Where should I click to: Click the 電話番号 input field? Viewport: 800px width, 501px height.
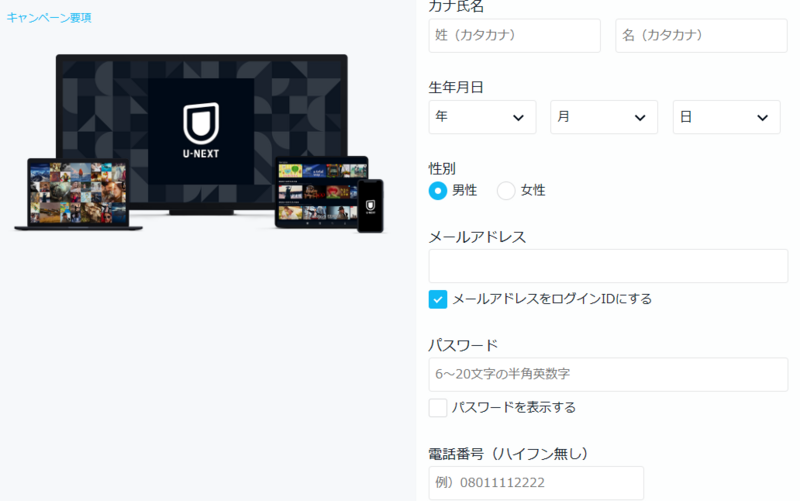pos(536,483)
